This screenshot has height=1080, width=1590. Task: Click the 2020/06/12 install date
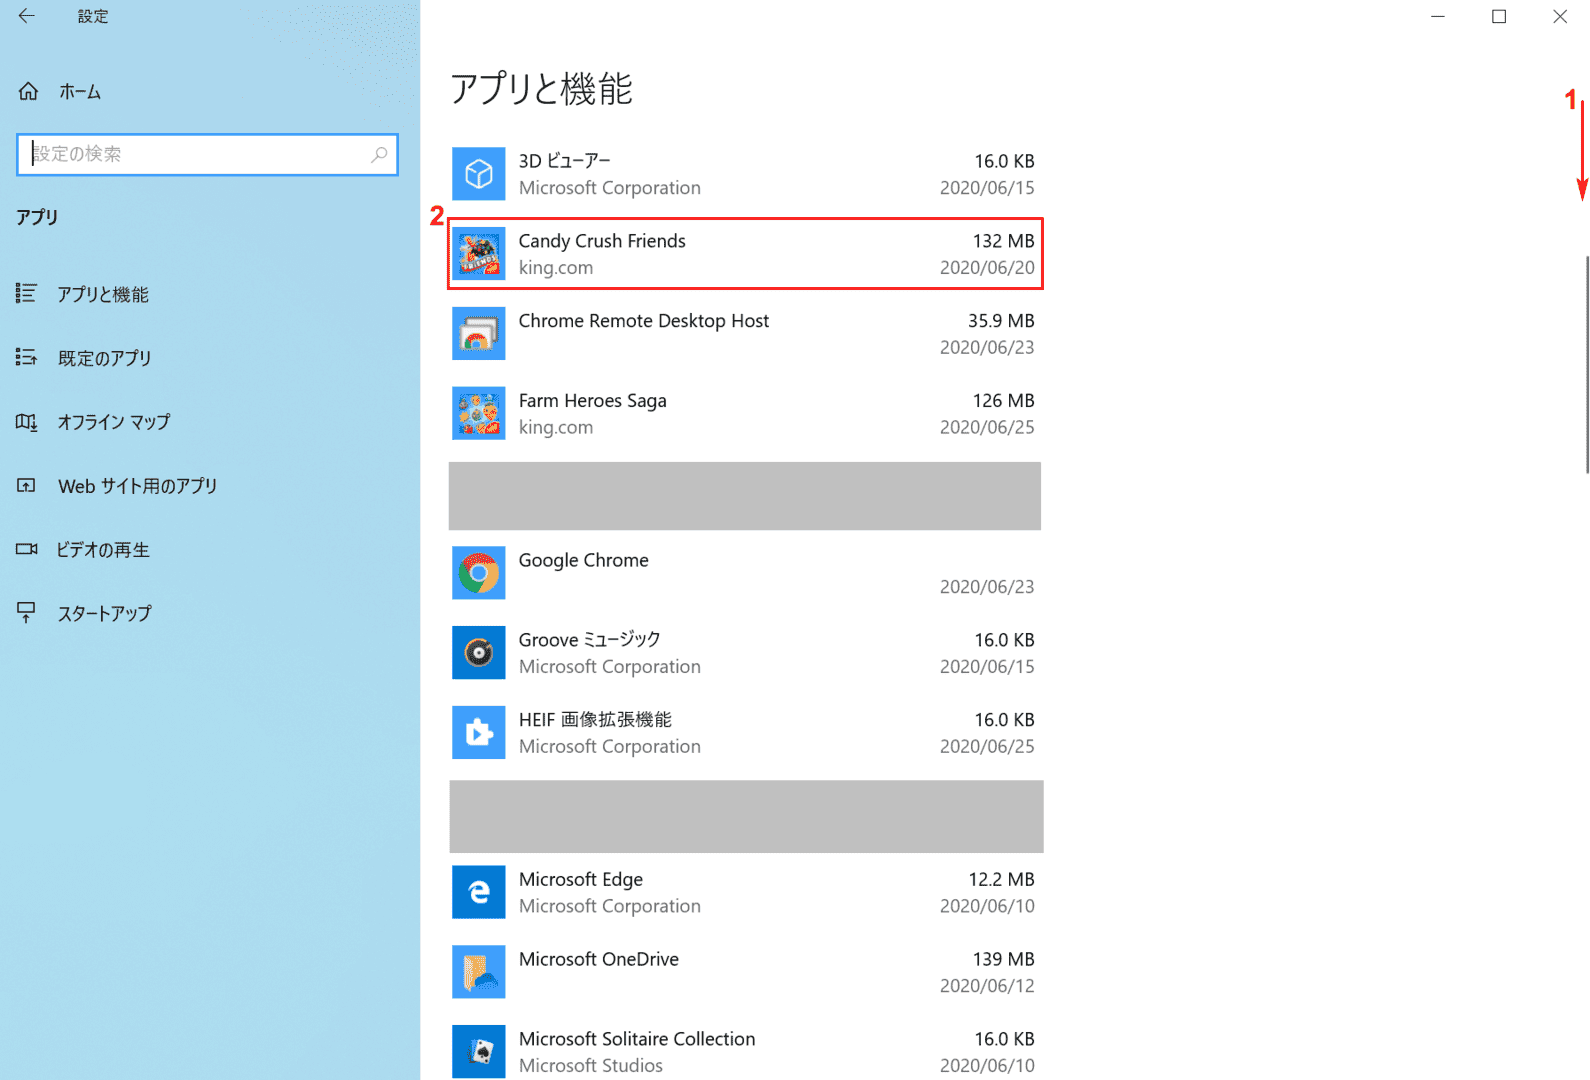(987, 986)
